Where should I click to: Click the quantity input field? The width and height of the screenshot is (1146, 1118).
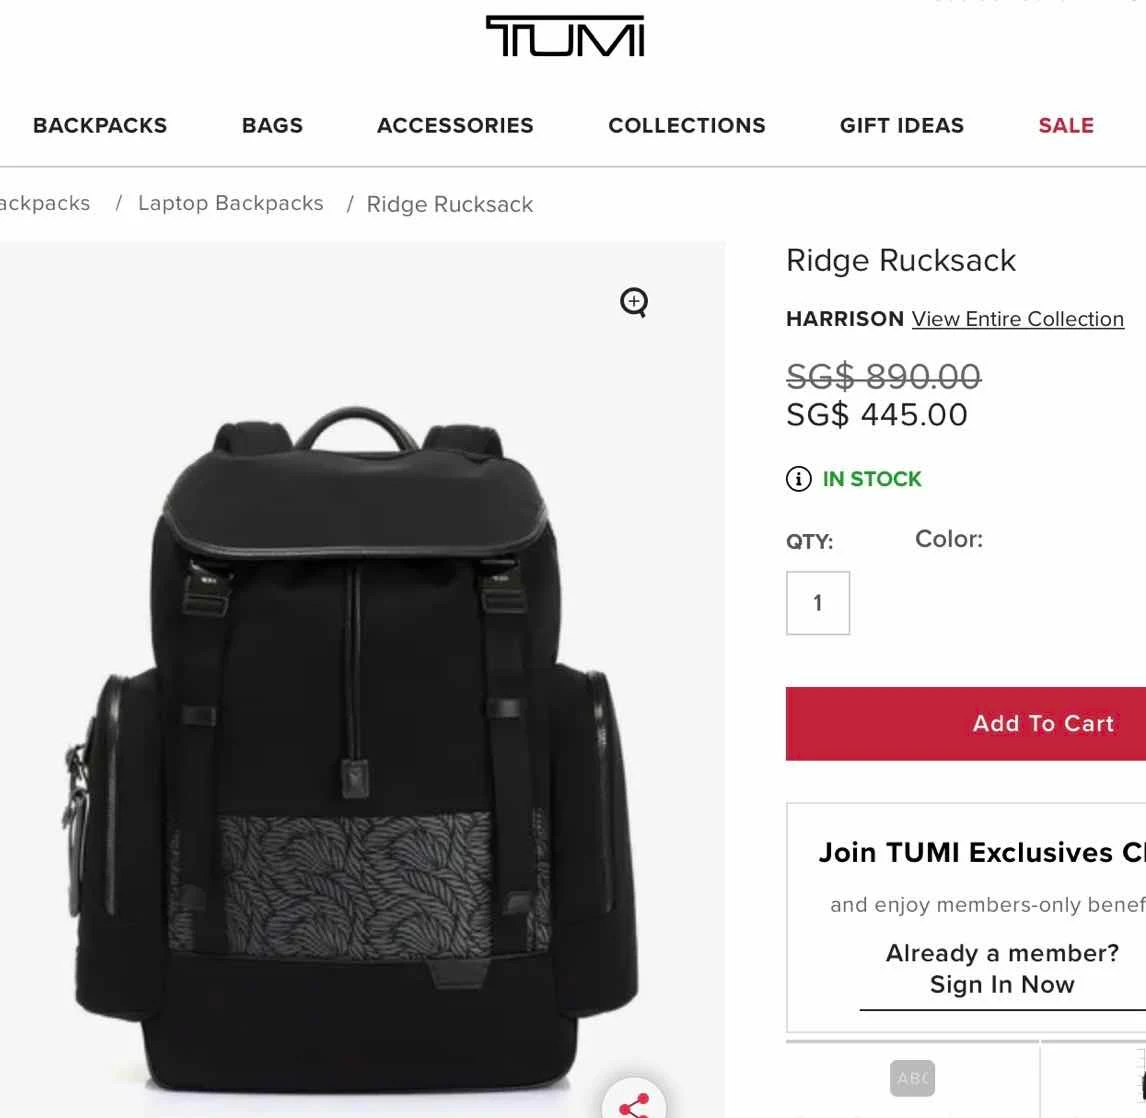coord(818,603)
